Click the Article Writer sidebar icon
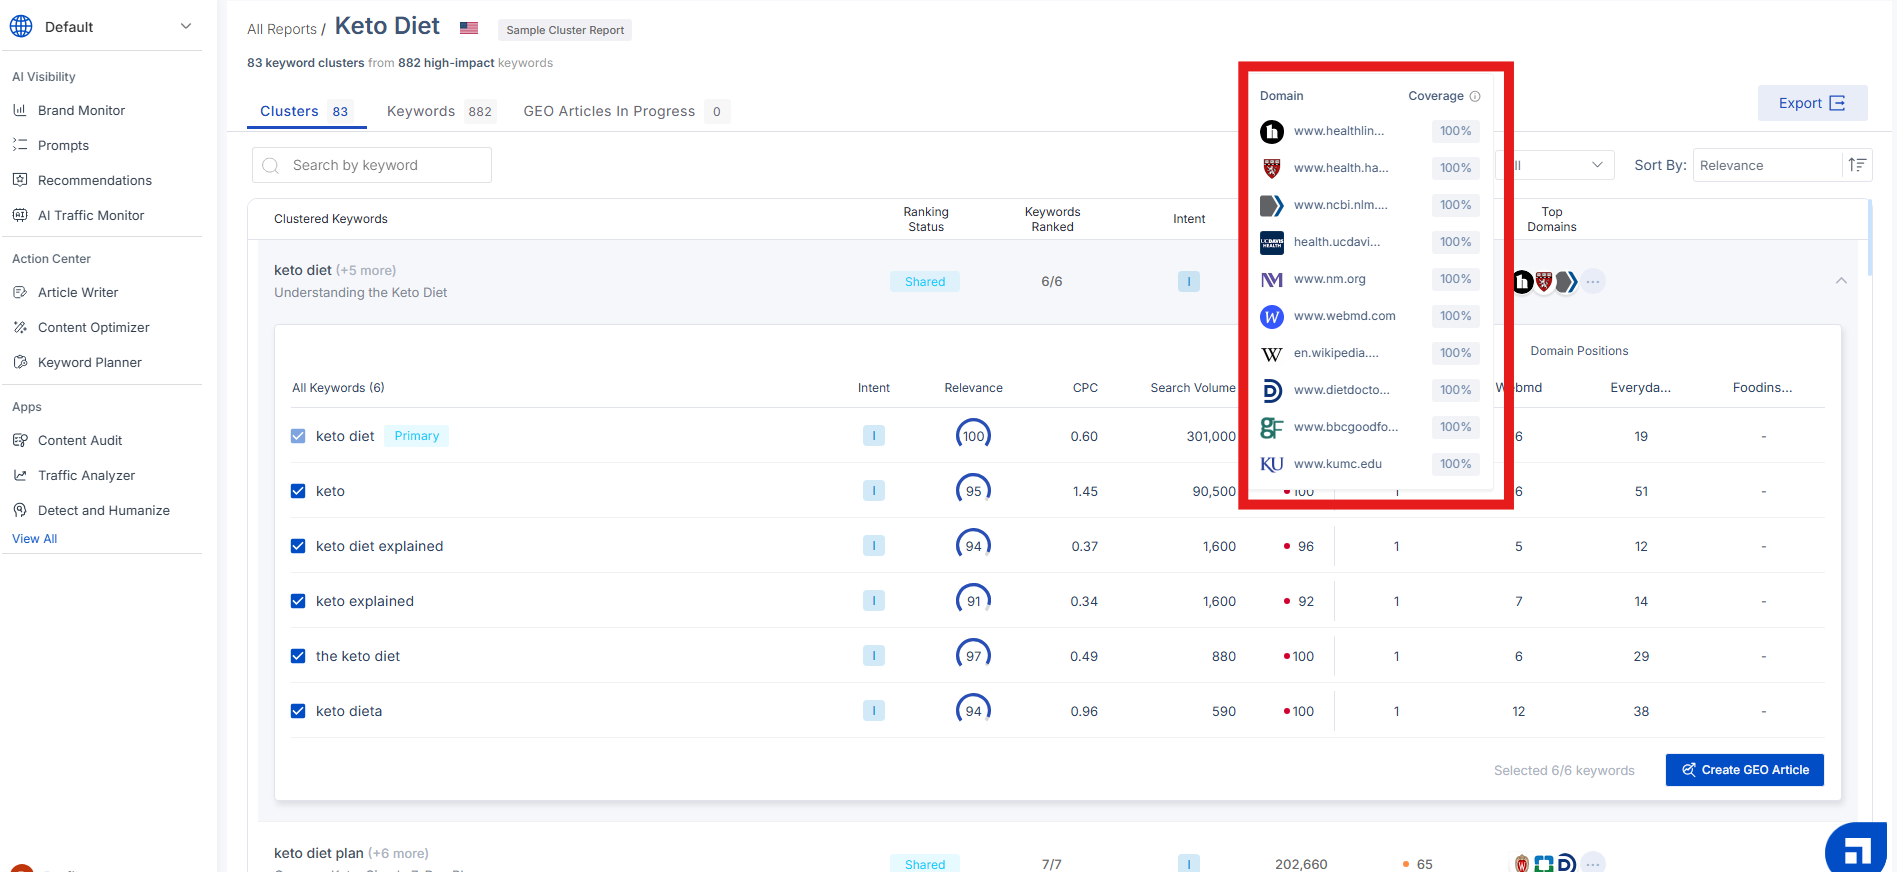 (x=20, y=292)
